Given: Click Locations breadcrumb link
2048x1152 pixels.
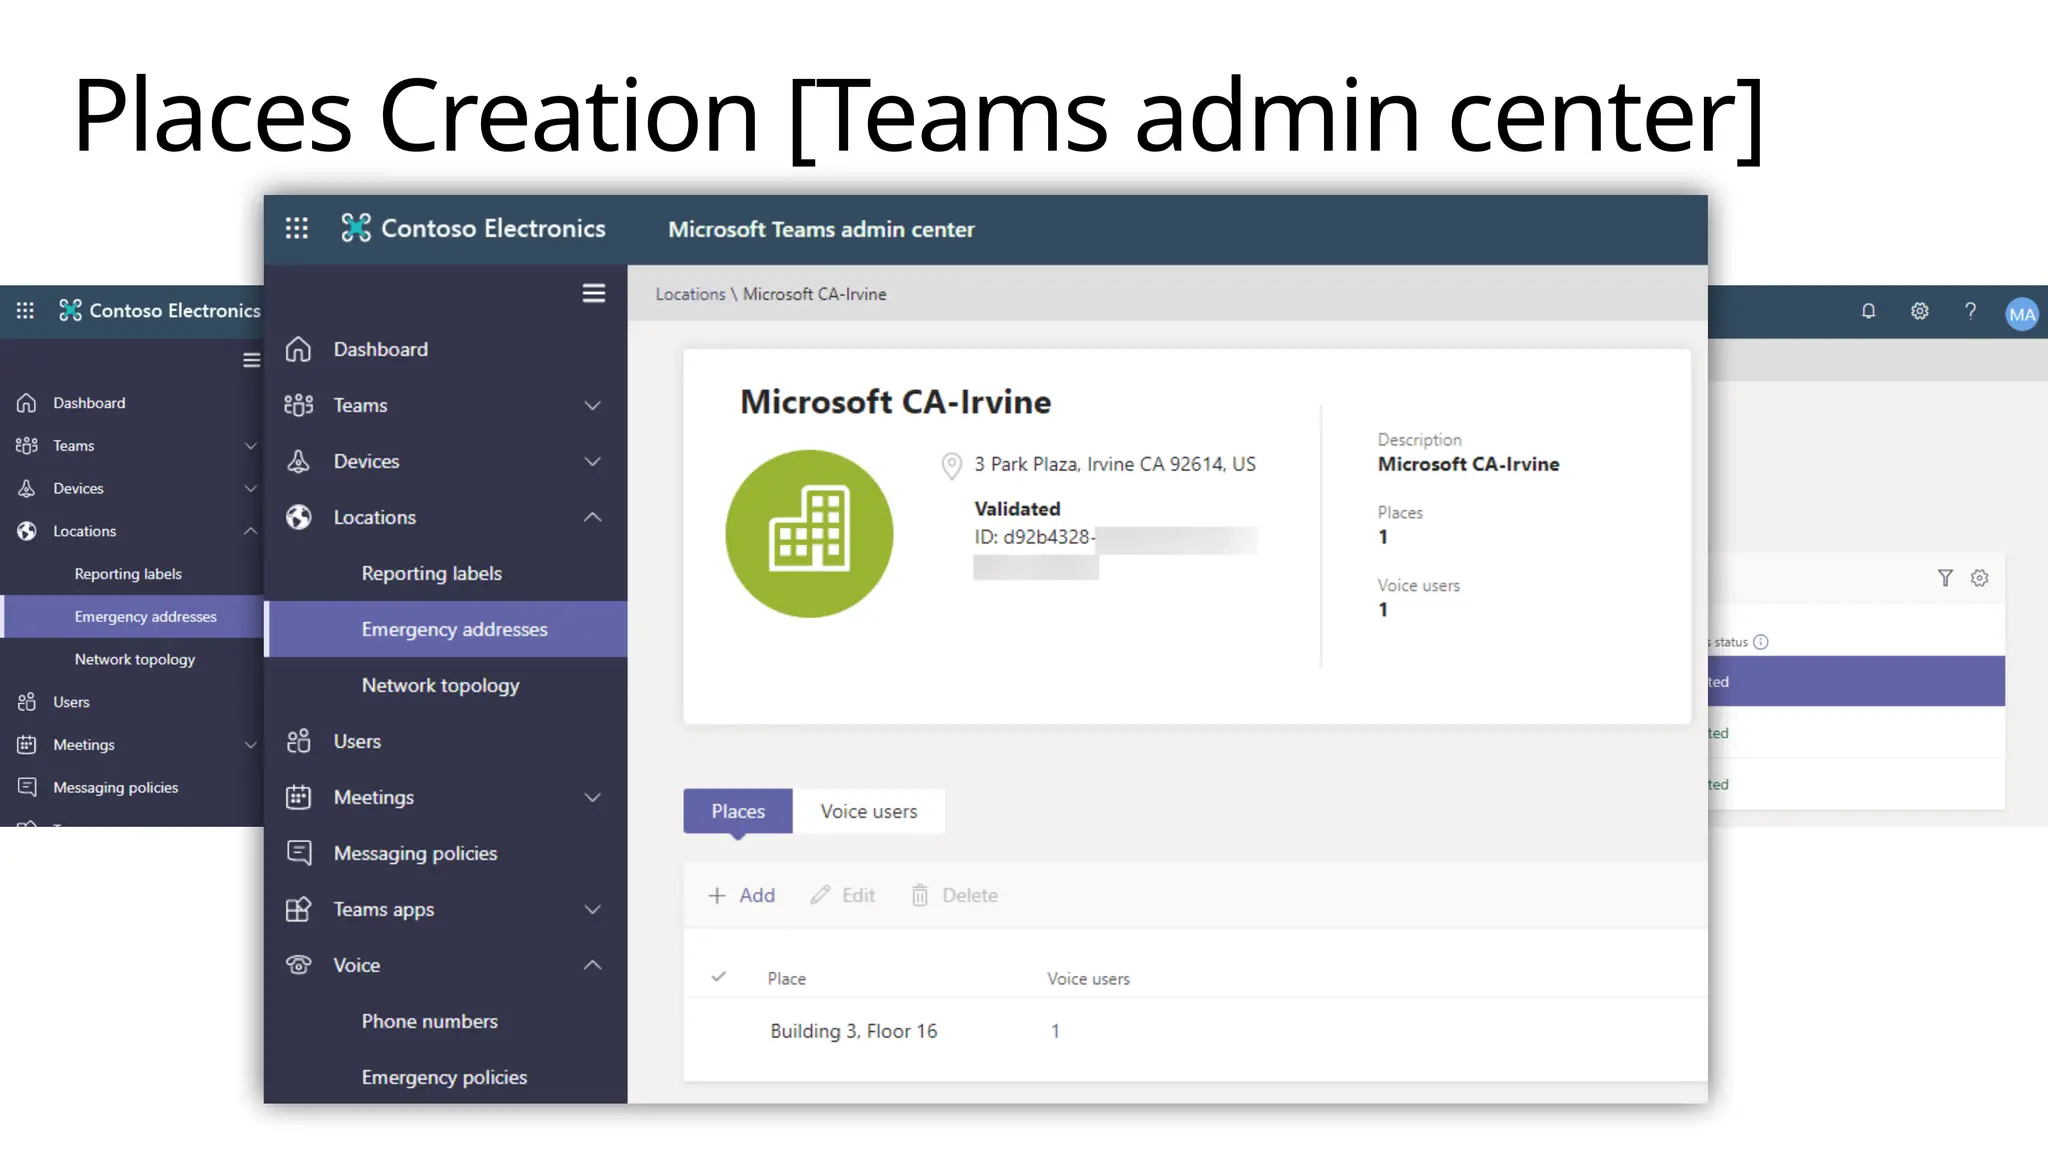Looking at the screenshot, I should 690,294.
